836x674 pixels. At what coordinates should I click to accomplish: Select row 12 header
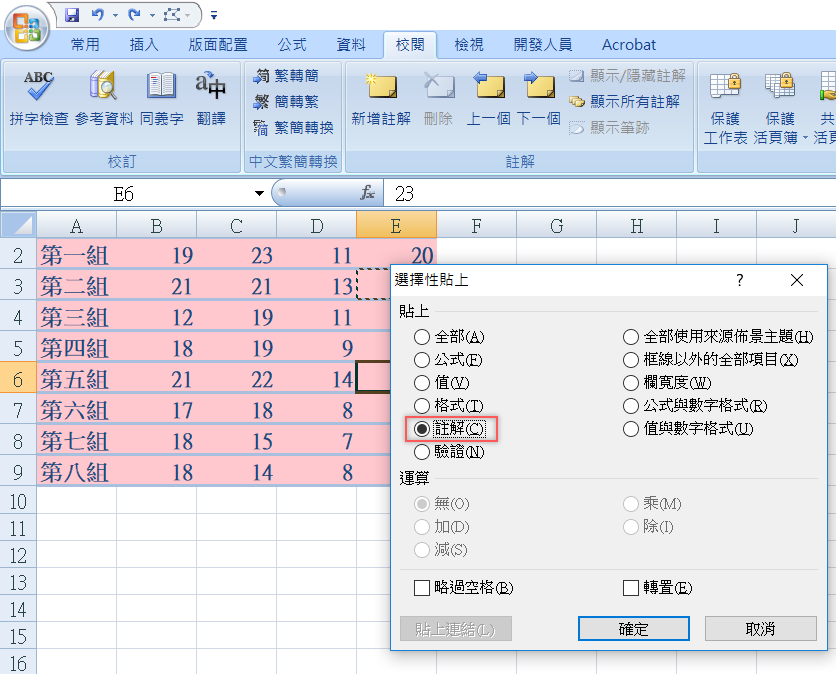pos(18,556)
